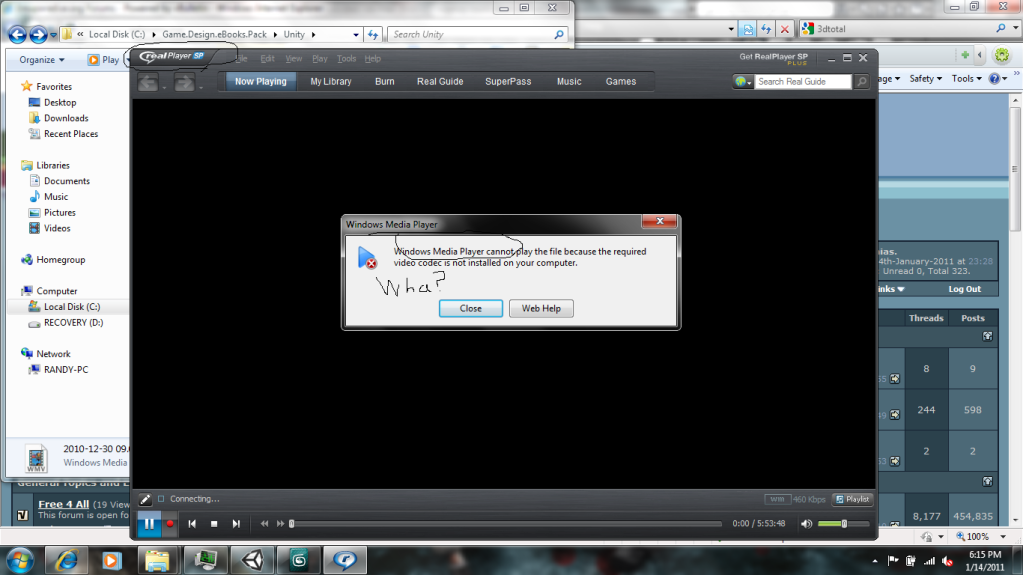This screenshot has width=1023, height=575.
Task: Mute the RealPlayer volume speaker icon
Action: click(807, 523)
